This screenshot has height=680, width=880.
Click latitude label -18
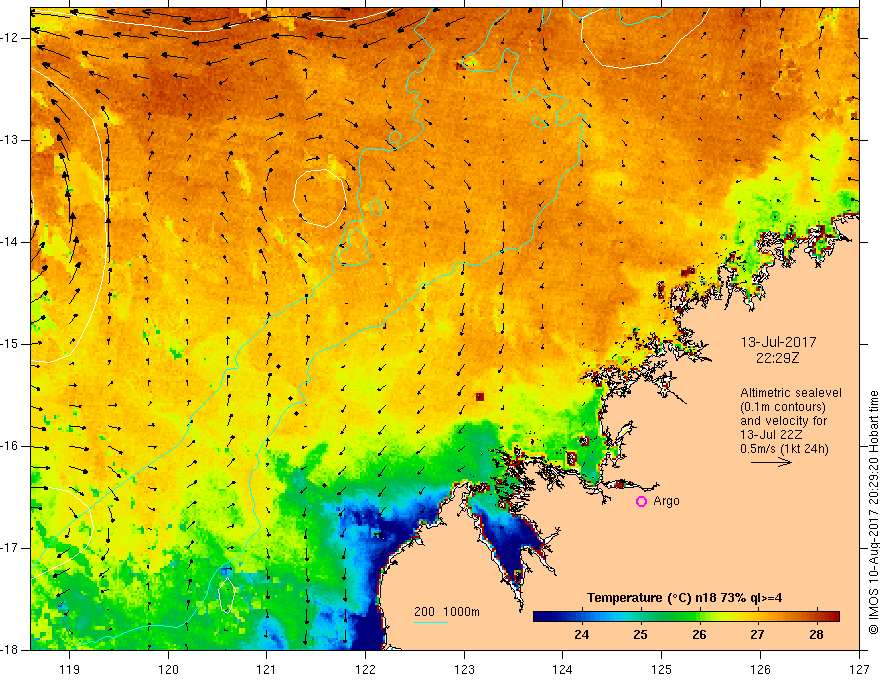tap(11, 650)
